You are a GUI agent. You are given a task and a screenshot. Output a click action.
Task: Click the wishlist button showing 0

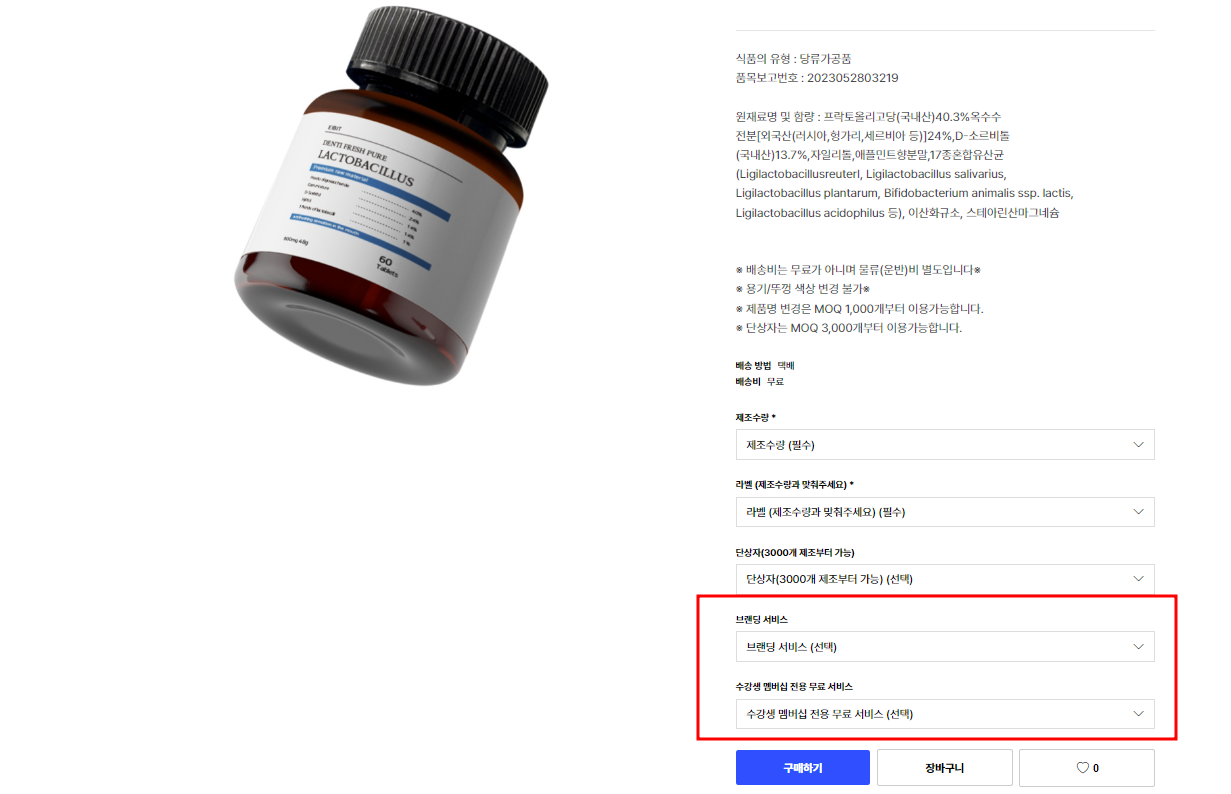point(1087,768)
